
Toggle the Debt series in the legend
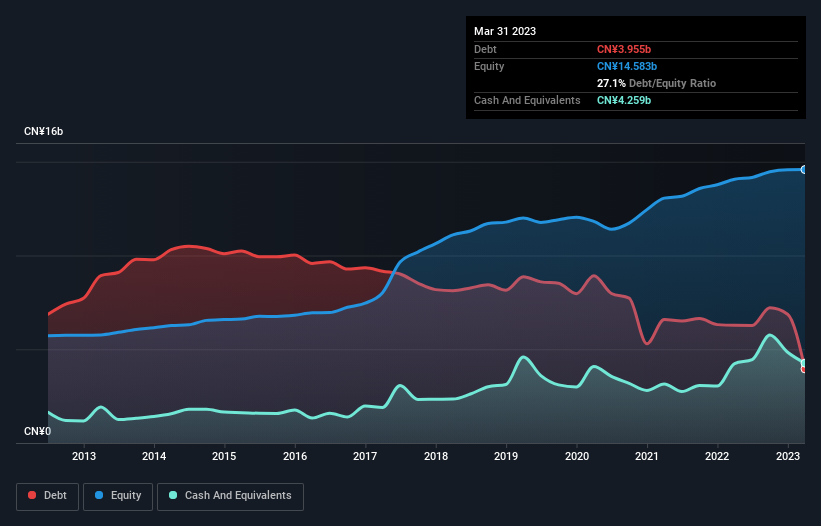[x=46, y=495]
